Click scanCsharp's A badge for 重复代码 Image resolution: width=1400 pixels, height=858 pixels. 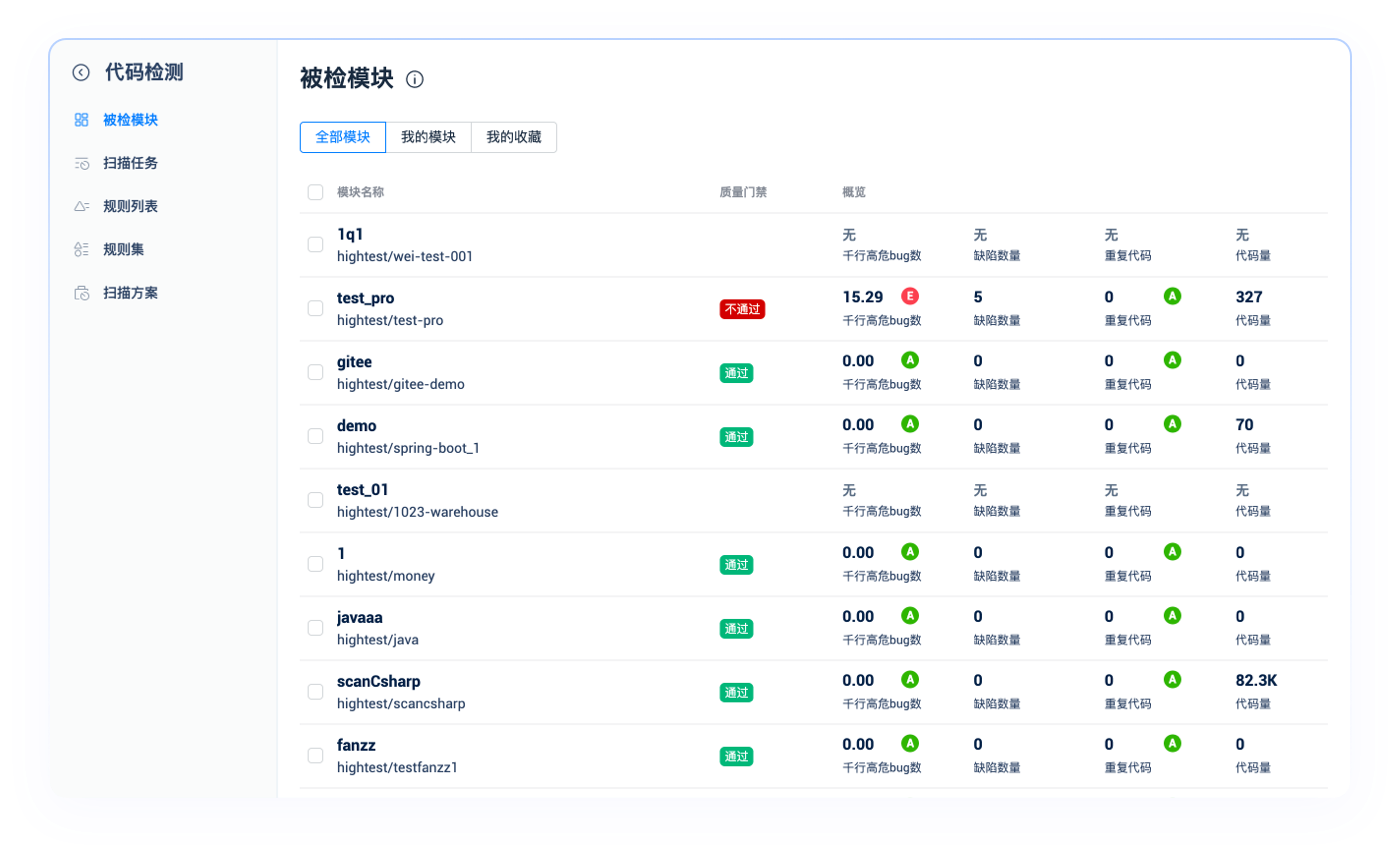[x=1172, y=679]
